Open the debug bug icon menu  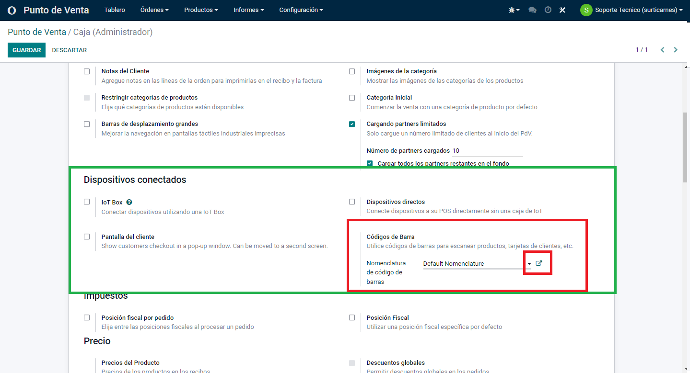[514, 10]
